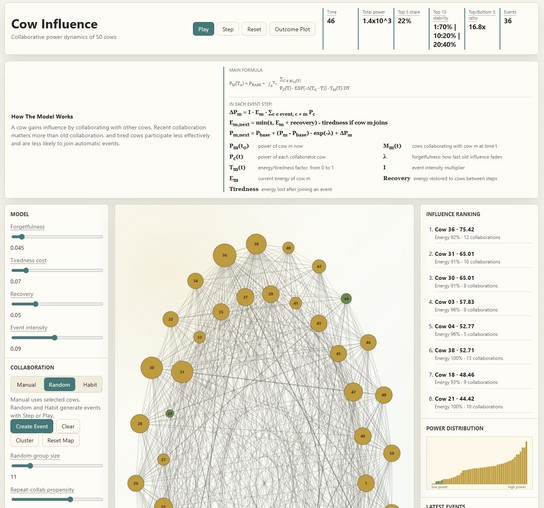
Task: Click the Events stat value 36
Action: [x=508, y=21]
